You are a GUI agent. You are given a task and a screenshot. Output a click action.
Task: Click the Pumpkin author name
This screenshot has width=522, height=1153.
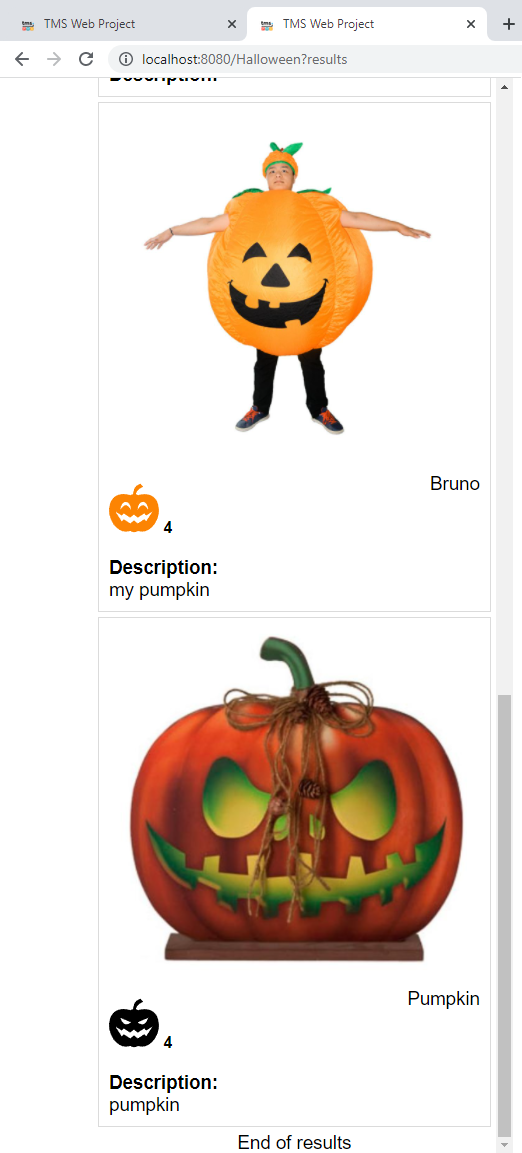coord(443,999)
